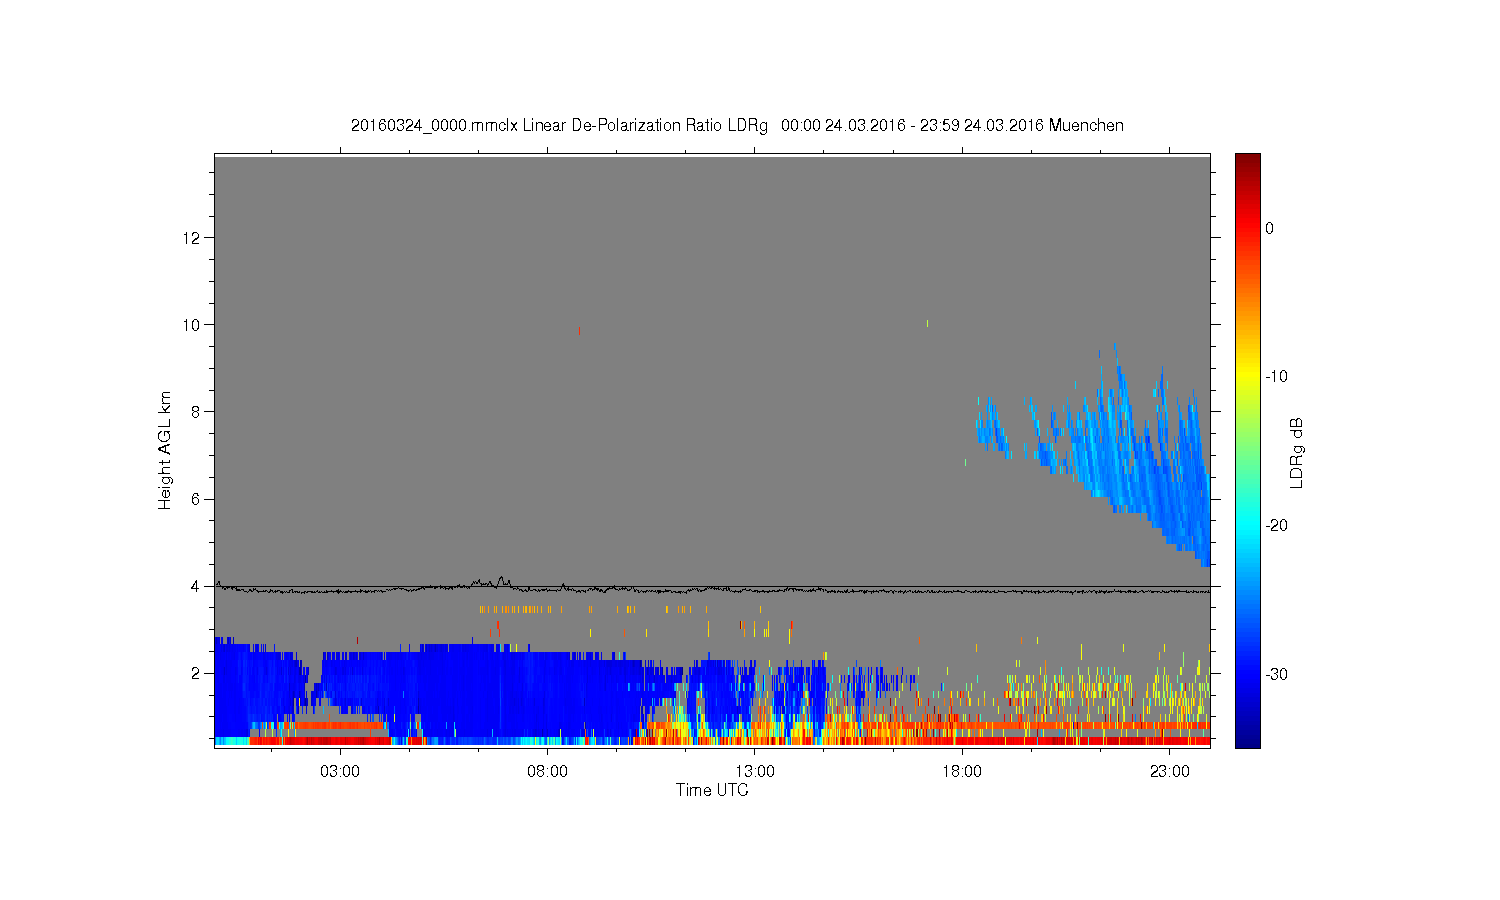Image resolution: width=1500 pixels, height=900 pixels.
Task: Select the "Time UTC" horizontal axis label
Action: tap(712, 790)
